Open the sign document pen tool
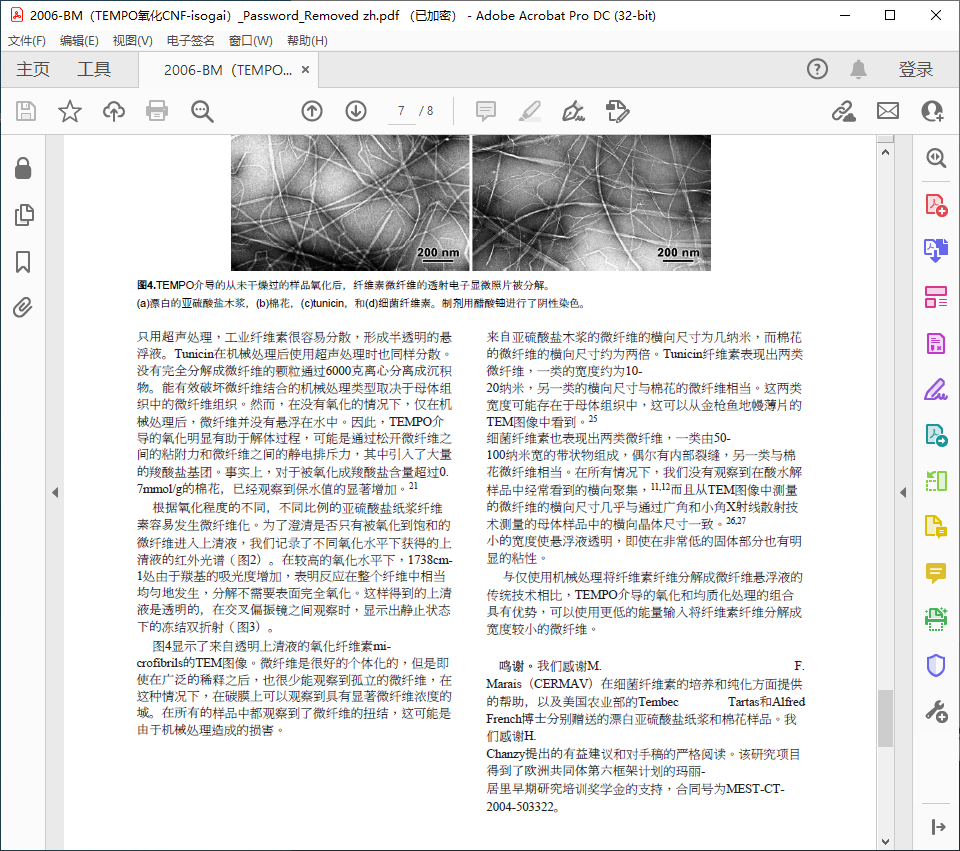960x851 pixels. 574,111
